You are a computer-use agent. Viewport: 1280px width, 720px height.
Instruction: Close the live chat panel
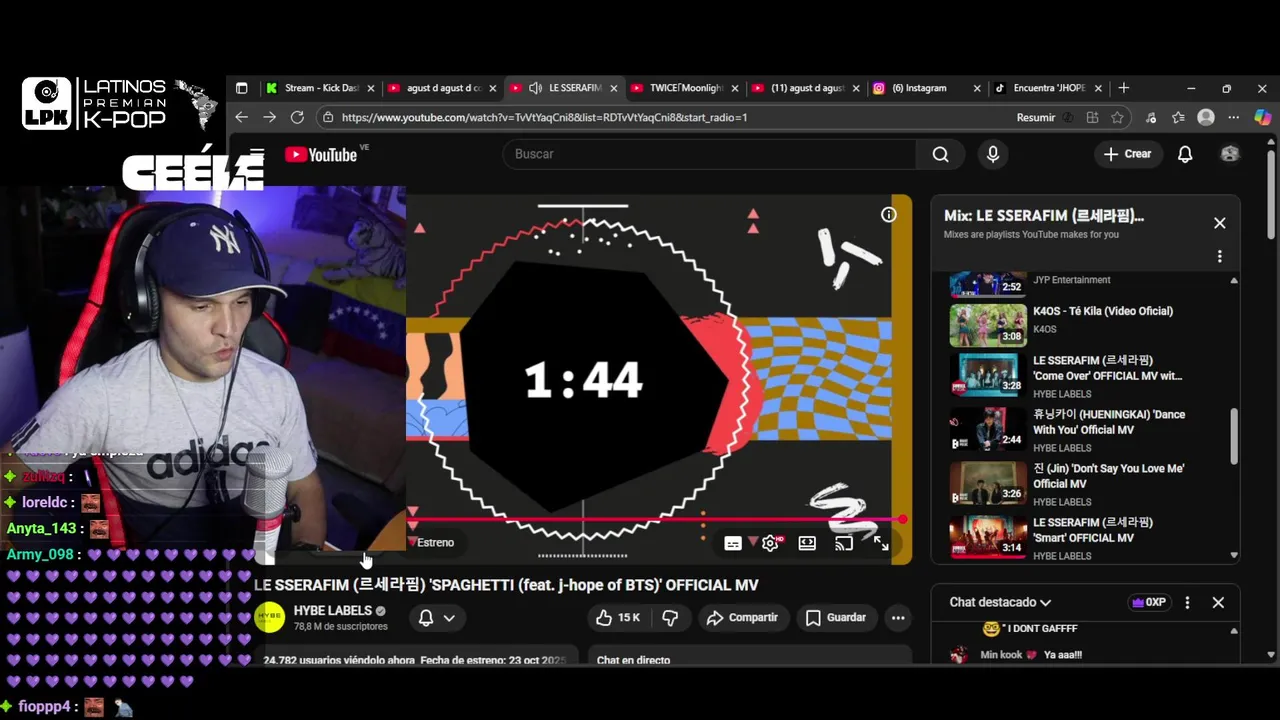pyautogui.click(x=1218, y=603)
